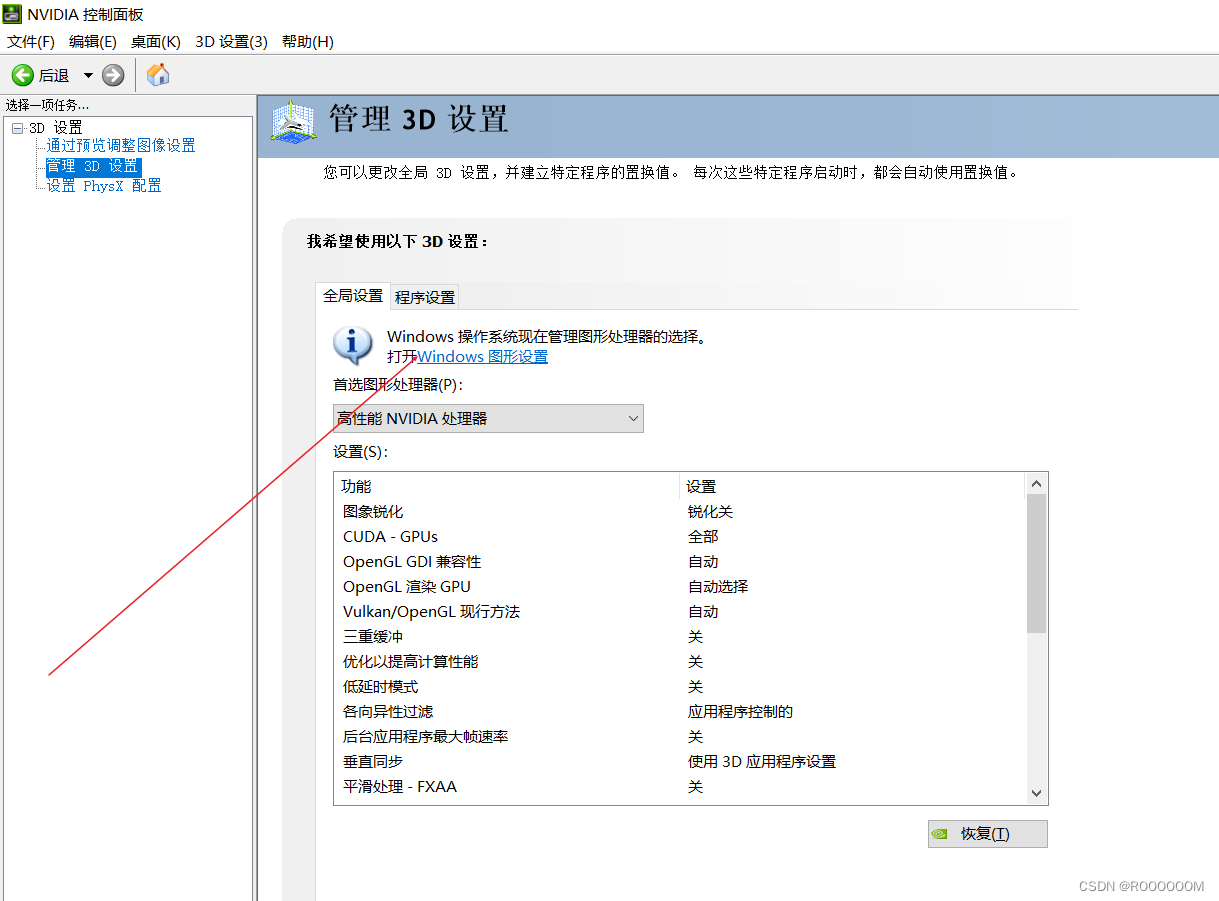The height and width of the screenshot is (901, 1219).
Task: Open the back history dropdown arrow
Action: click(88, 75)
